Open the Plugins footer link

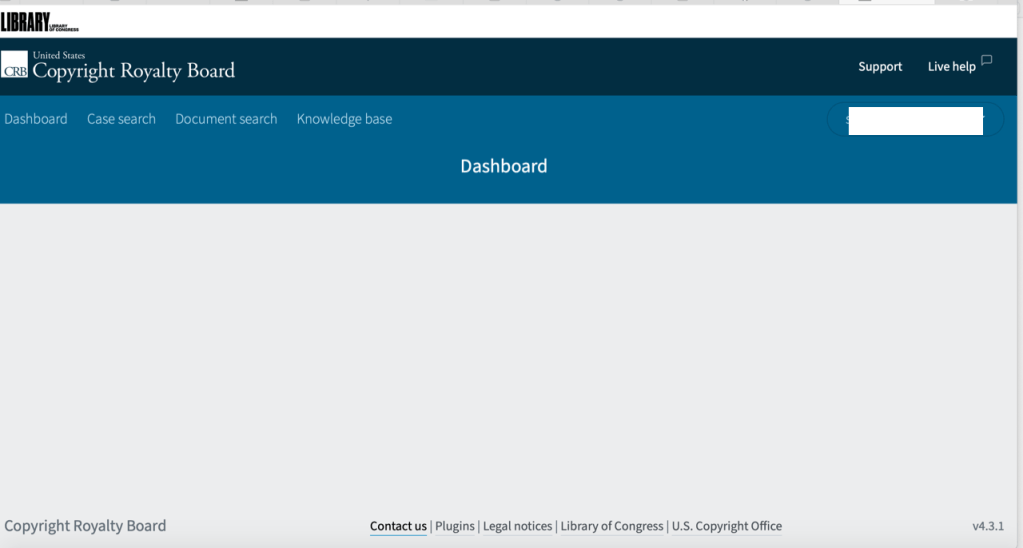pyautogui.click(x=455, y=526)
